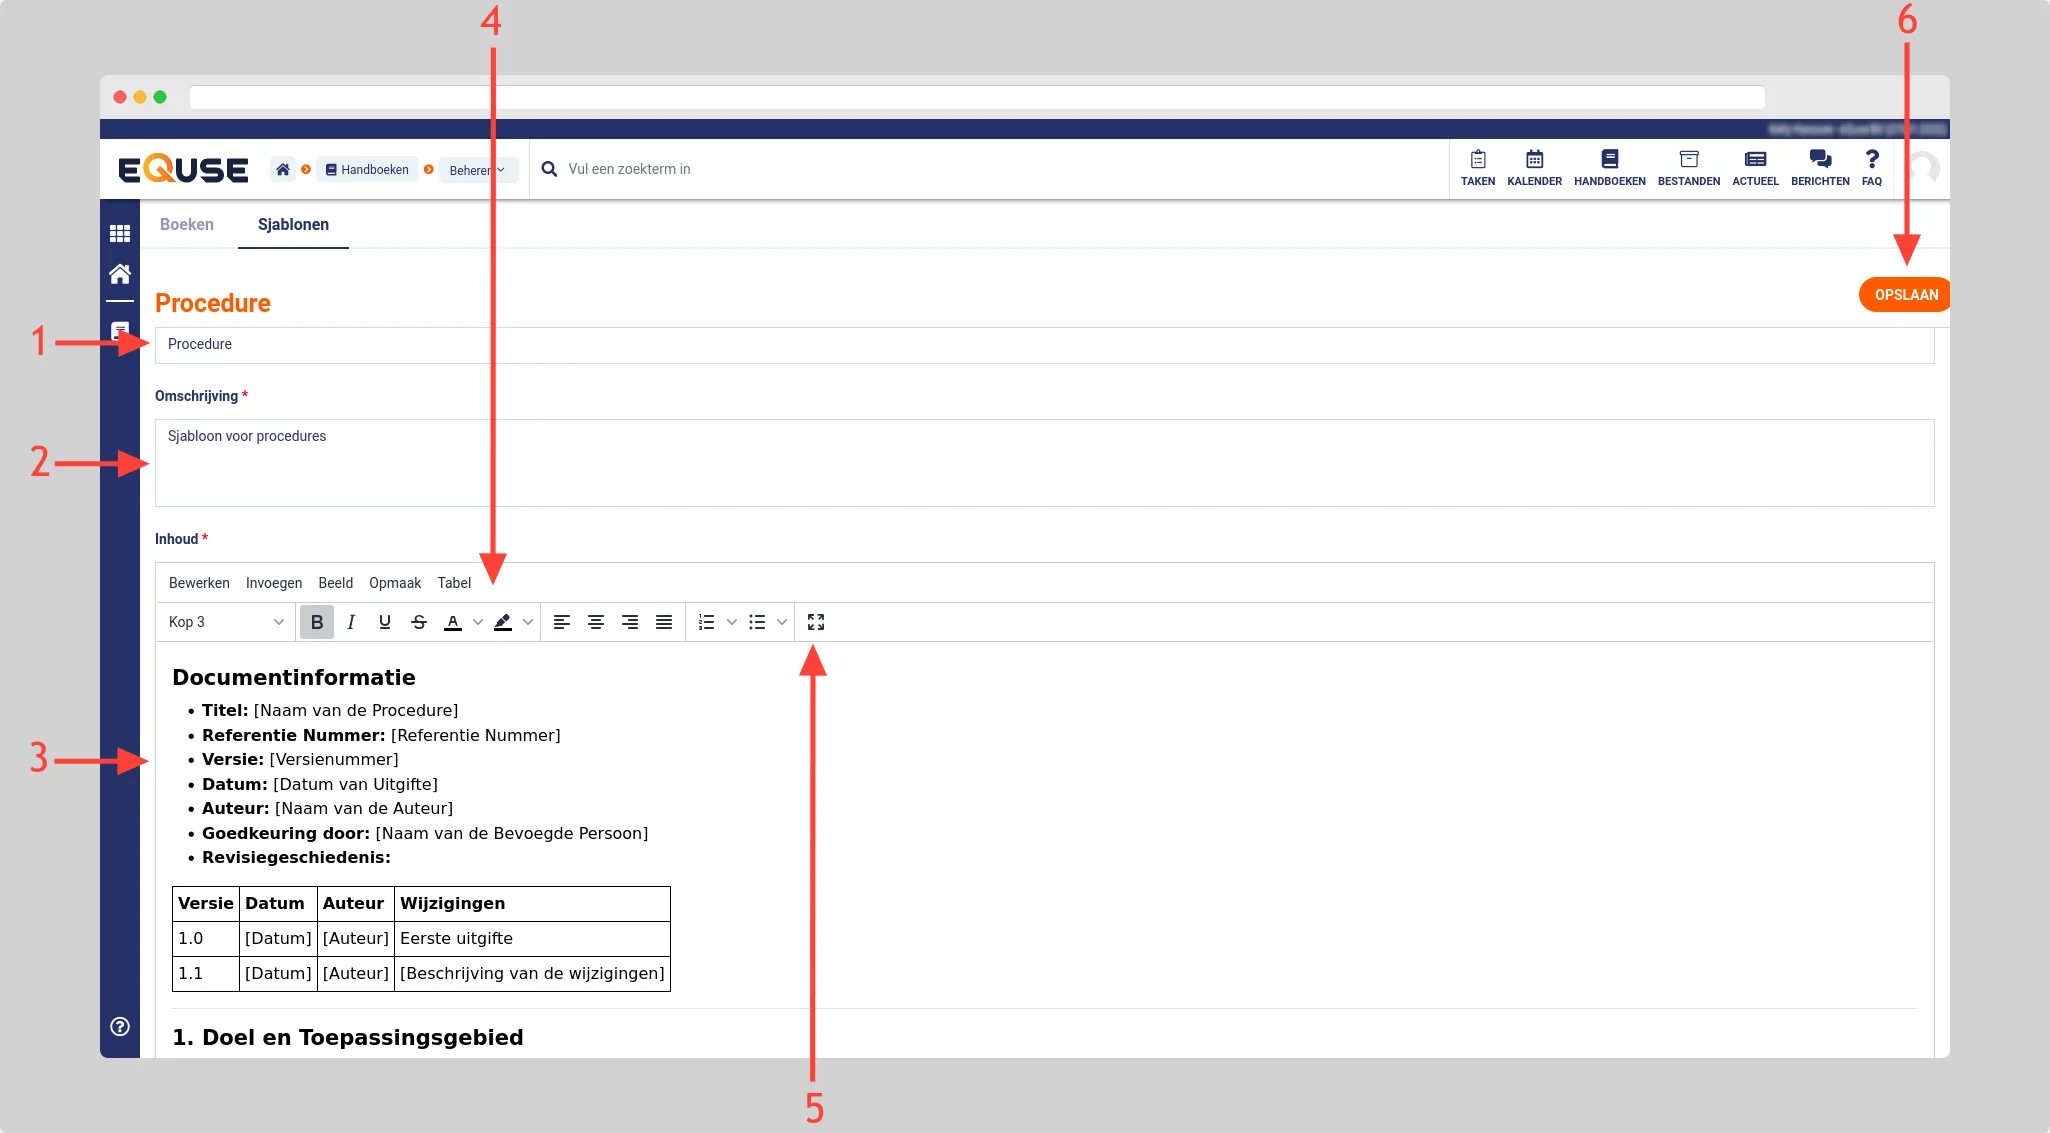
Task: Center align the text
Action: (596, 622)
